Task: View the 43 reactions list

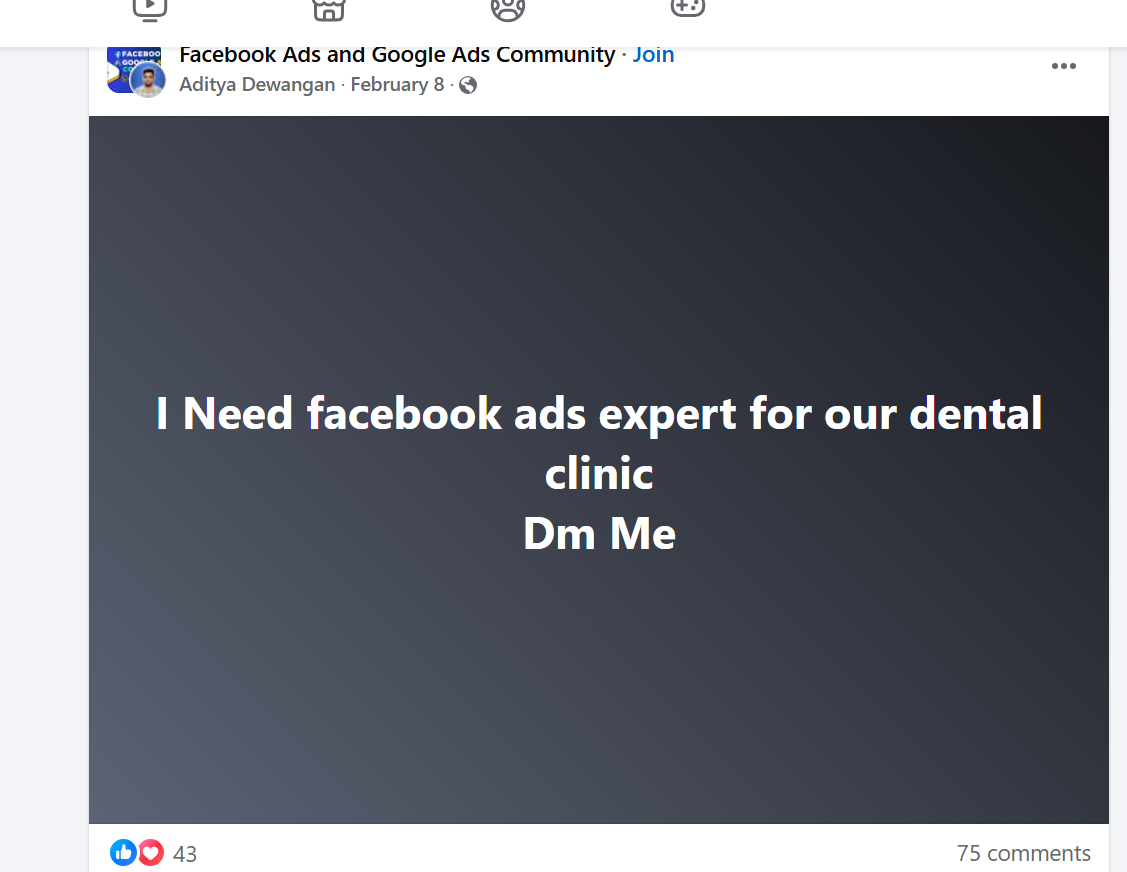Action: [185, 853]
